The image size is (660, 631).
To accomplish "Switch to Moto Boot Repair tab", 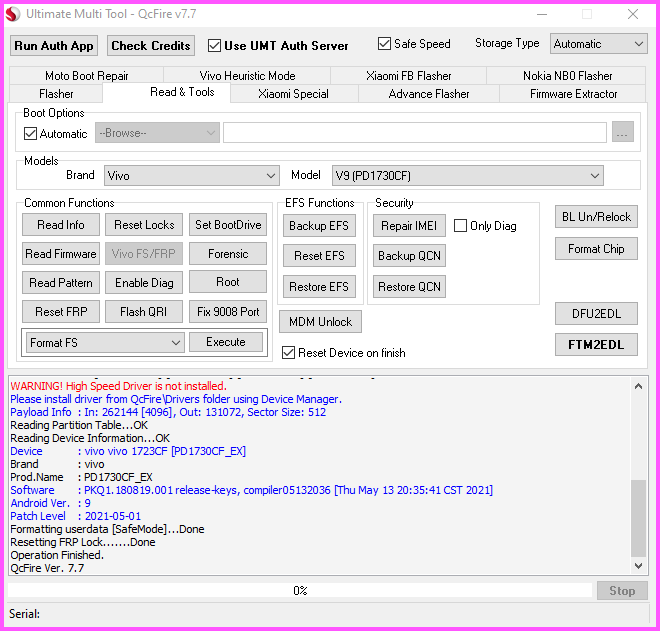I will 87,76.
